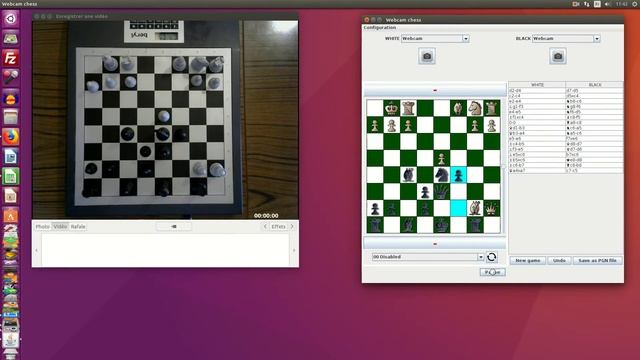Click the empty cyan highlighted square

coord(458,209)
